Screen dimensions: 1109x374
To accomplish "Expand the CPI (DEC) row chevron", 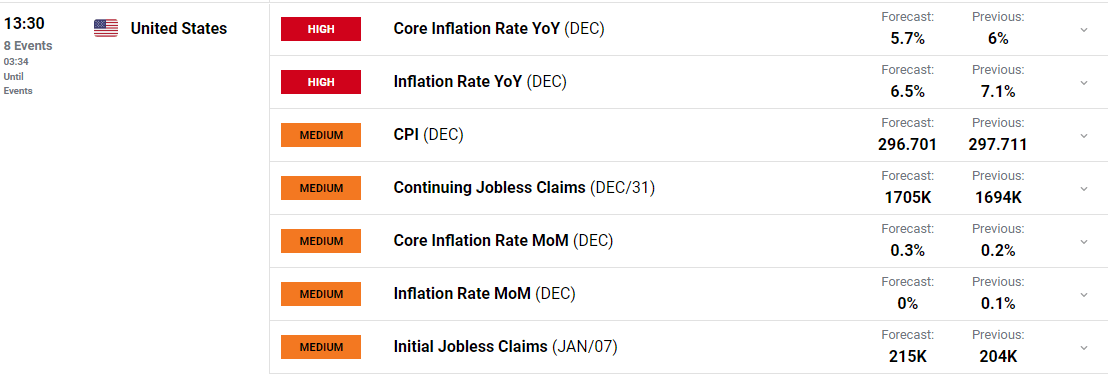I will click(1084, 136).
